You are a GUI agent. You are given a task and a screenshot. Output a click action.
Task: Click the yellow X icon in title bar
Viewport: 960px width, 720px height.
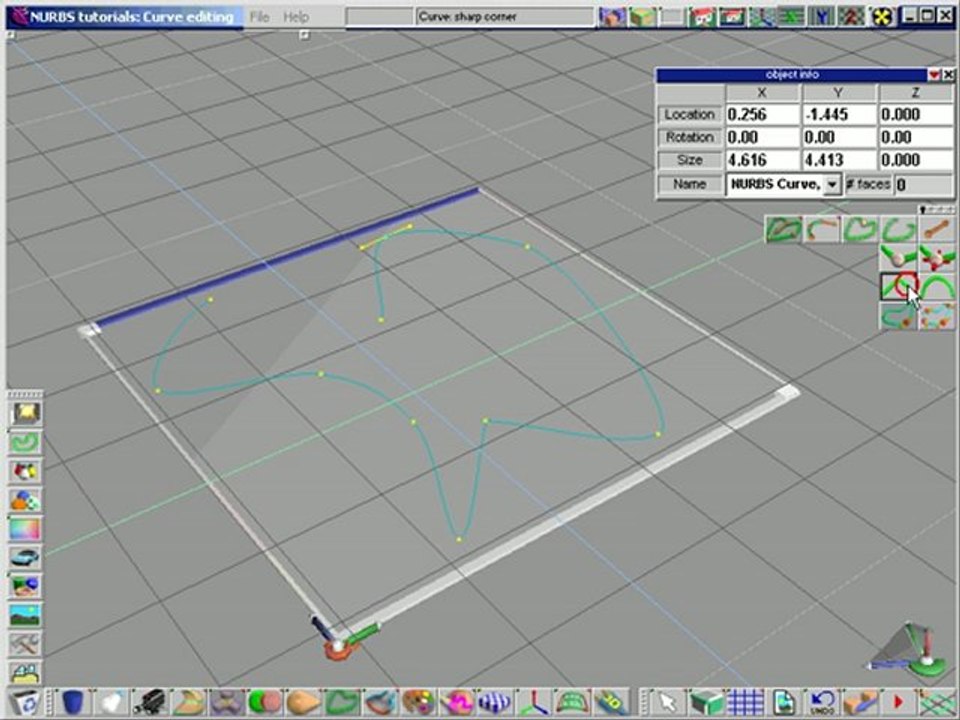881,17
